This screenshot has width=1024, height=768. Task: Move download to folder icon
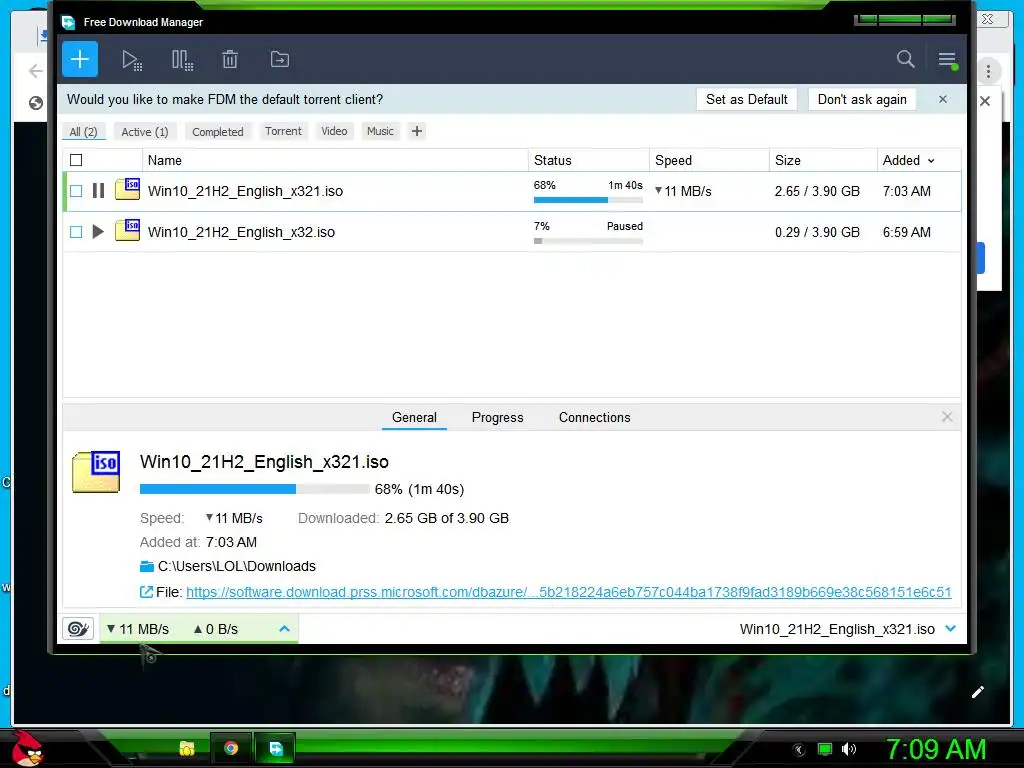pyautogui.click(x=280, y=59)
